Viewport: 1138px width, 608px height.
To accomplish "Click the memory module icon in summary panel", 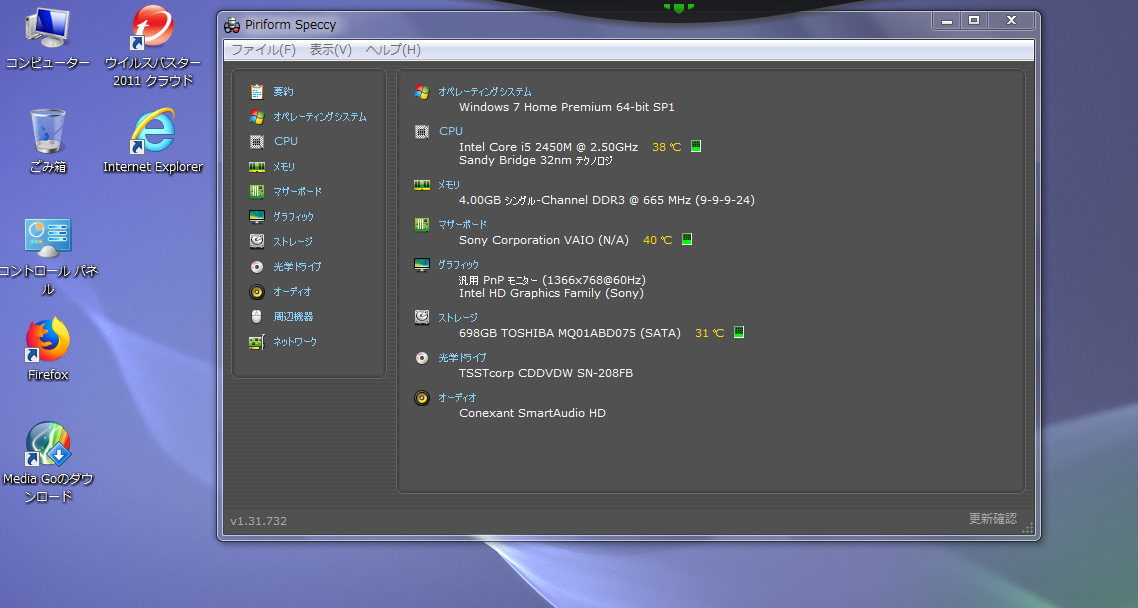I will point(422,185).
